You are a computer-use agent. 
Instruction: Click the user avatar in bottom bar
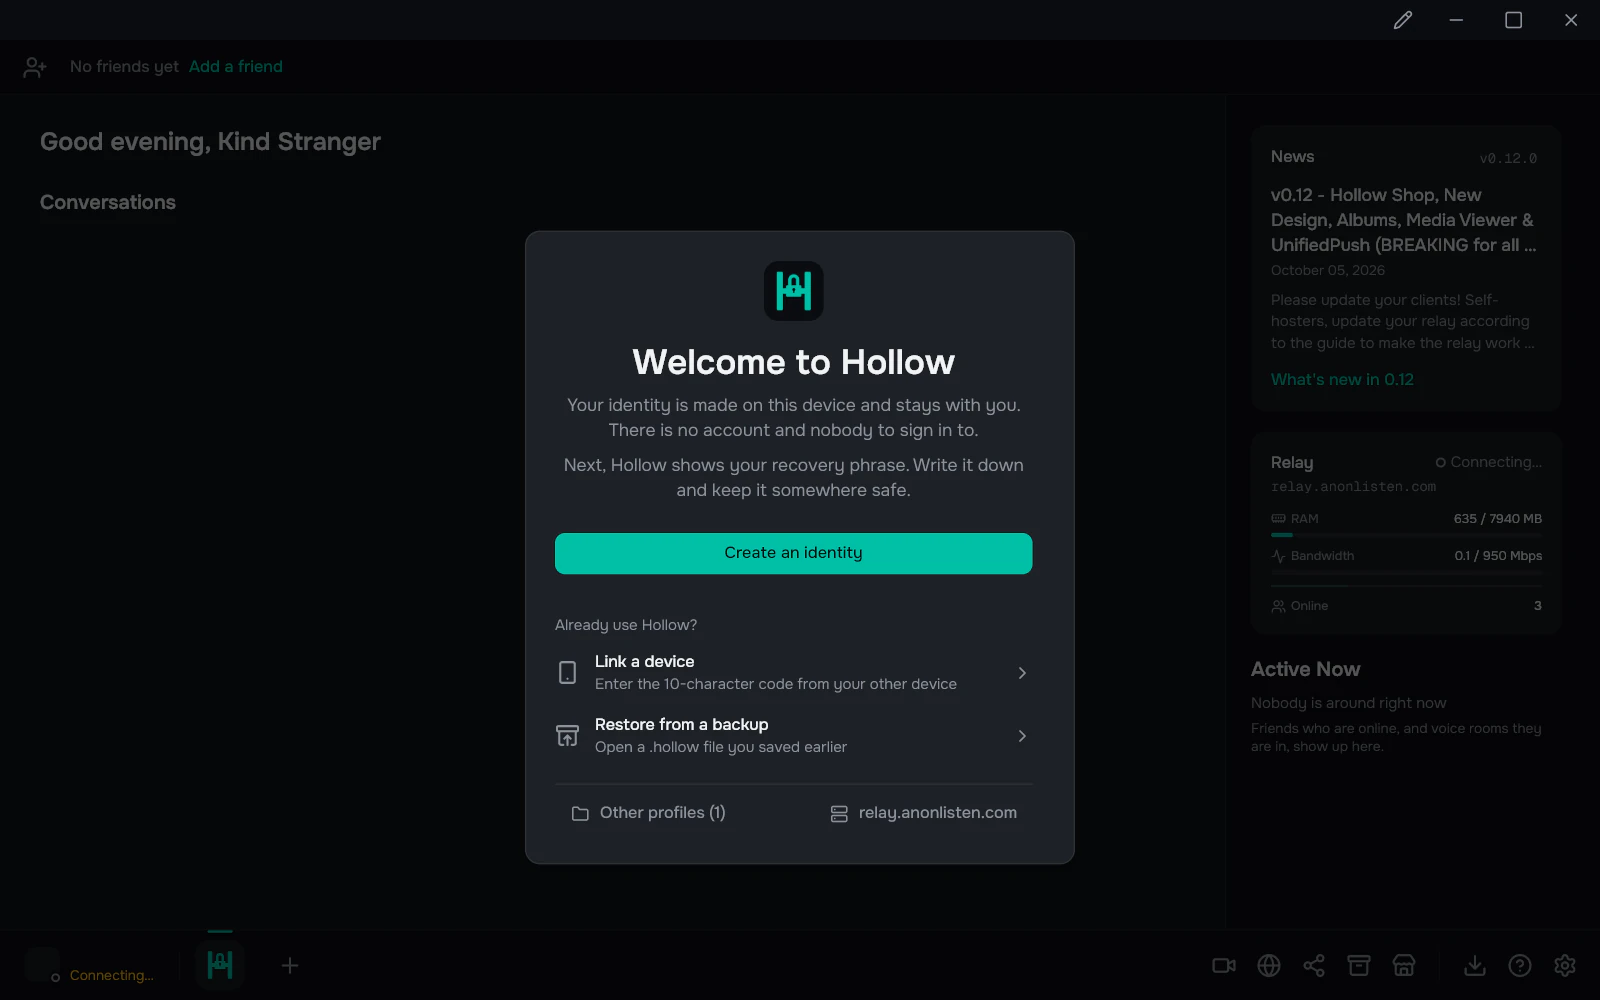pyautogui.click(x=43, y=965)
